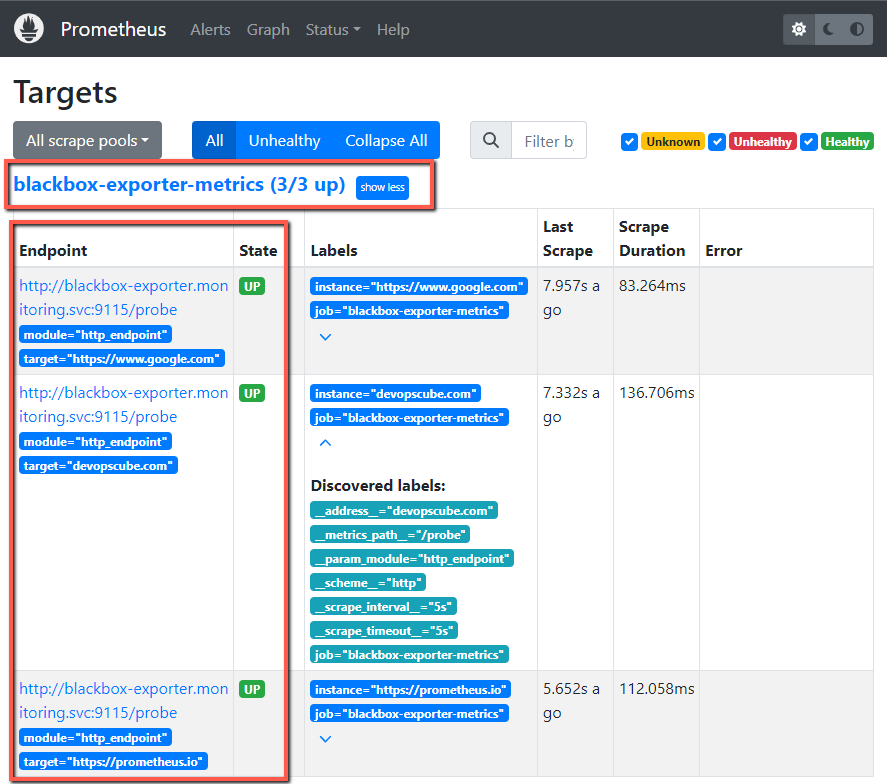The width and height of the screenshot is (887, 784).
Task: Switch to the Unhealthy targets view
Action: coord(283,140)
